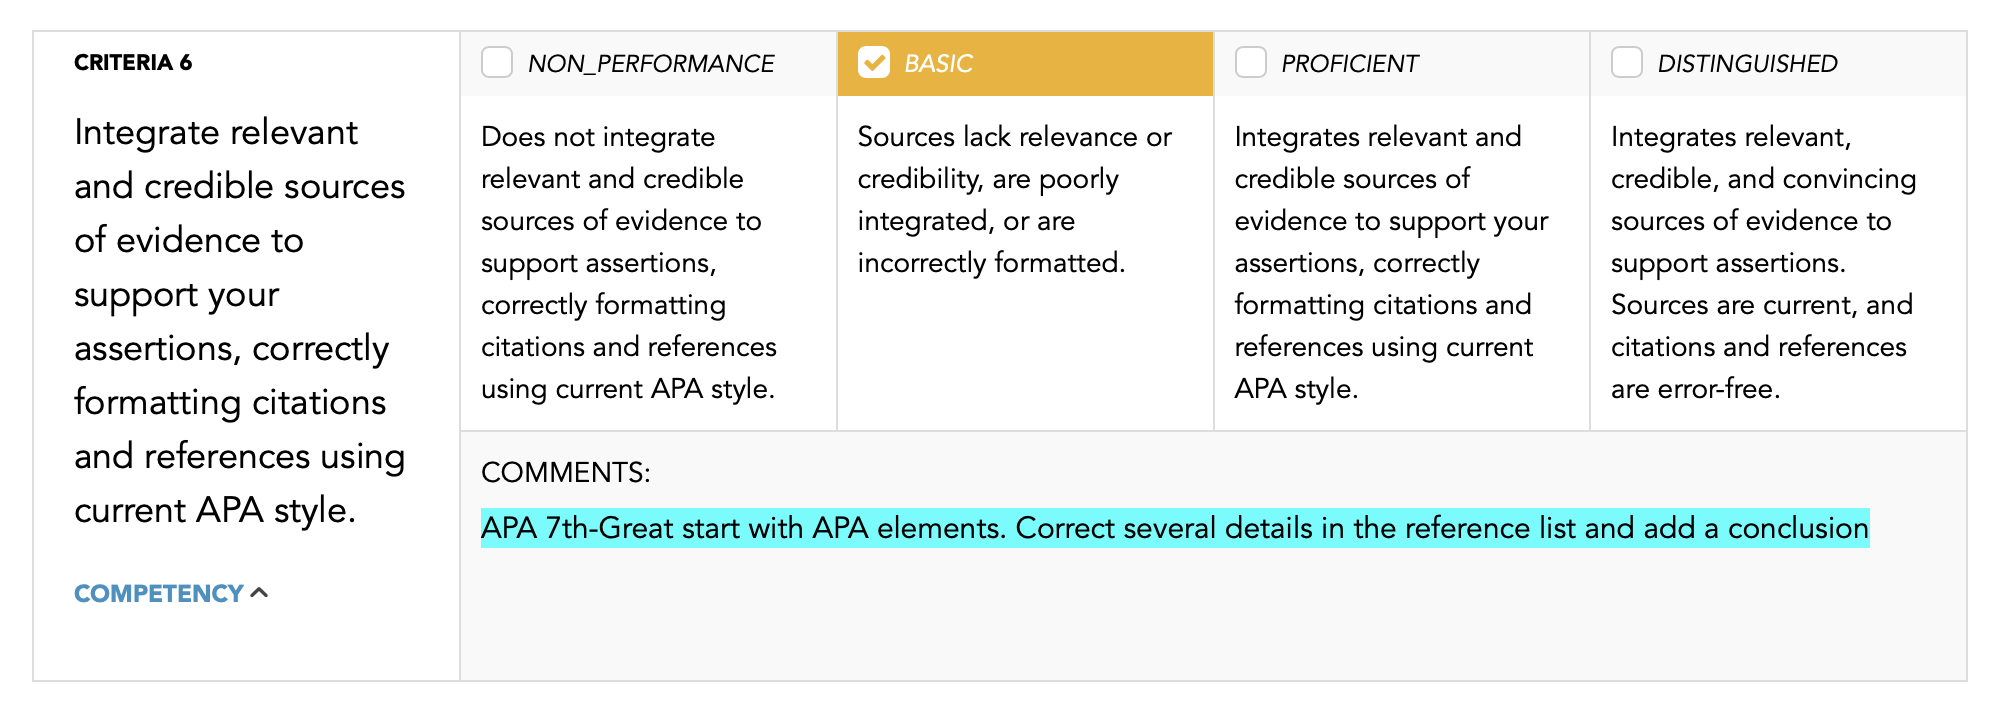Click the PROFICIENT column label

click(x=1349, y=64)
